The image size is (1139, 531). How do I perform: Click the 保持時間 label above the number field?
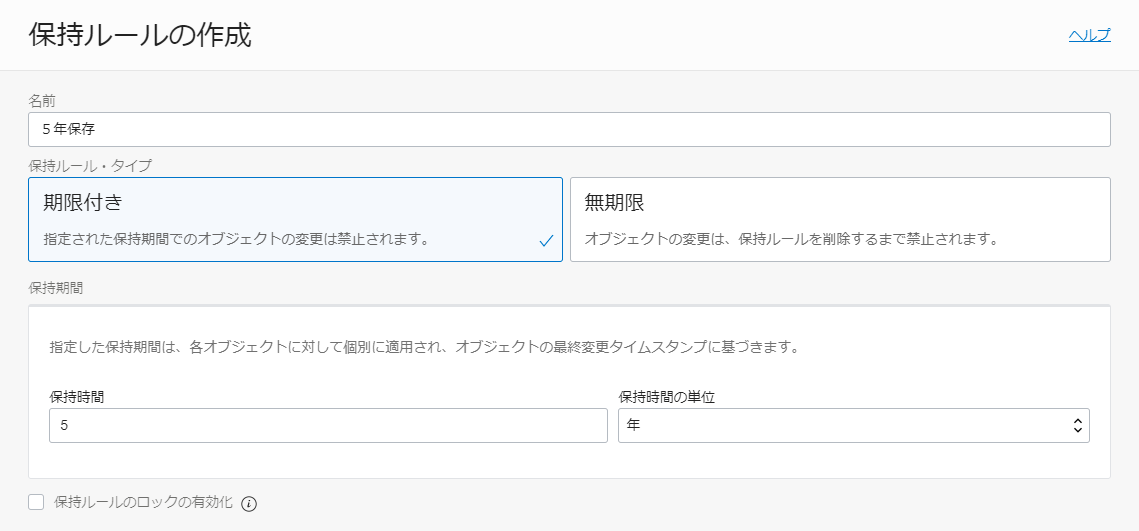coord(75,397)
